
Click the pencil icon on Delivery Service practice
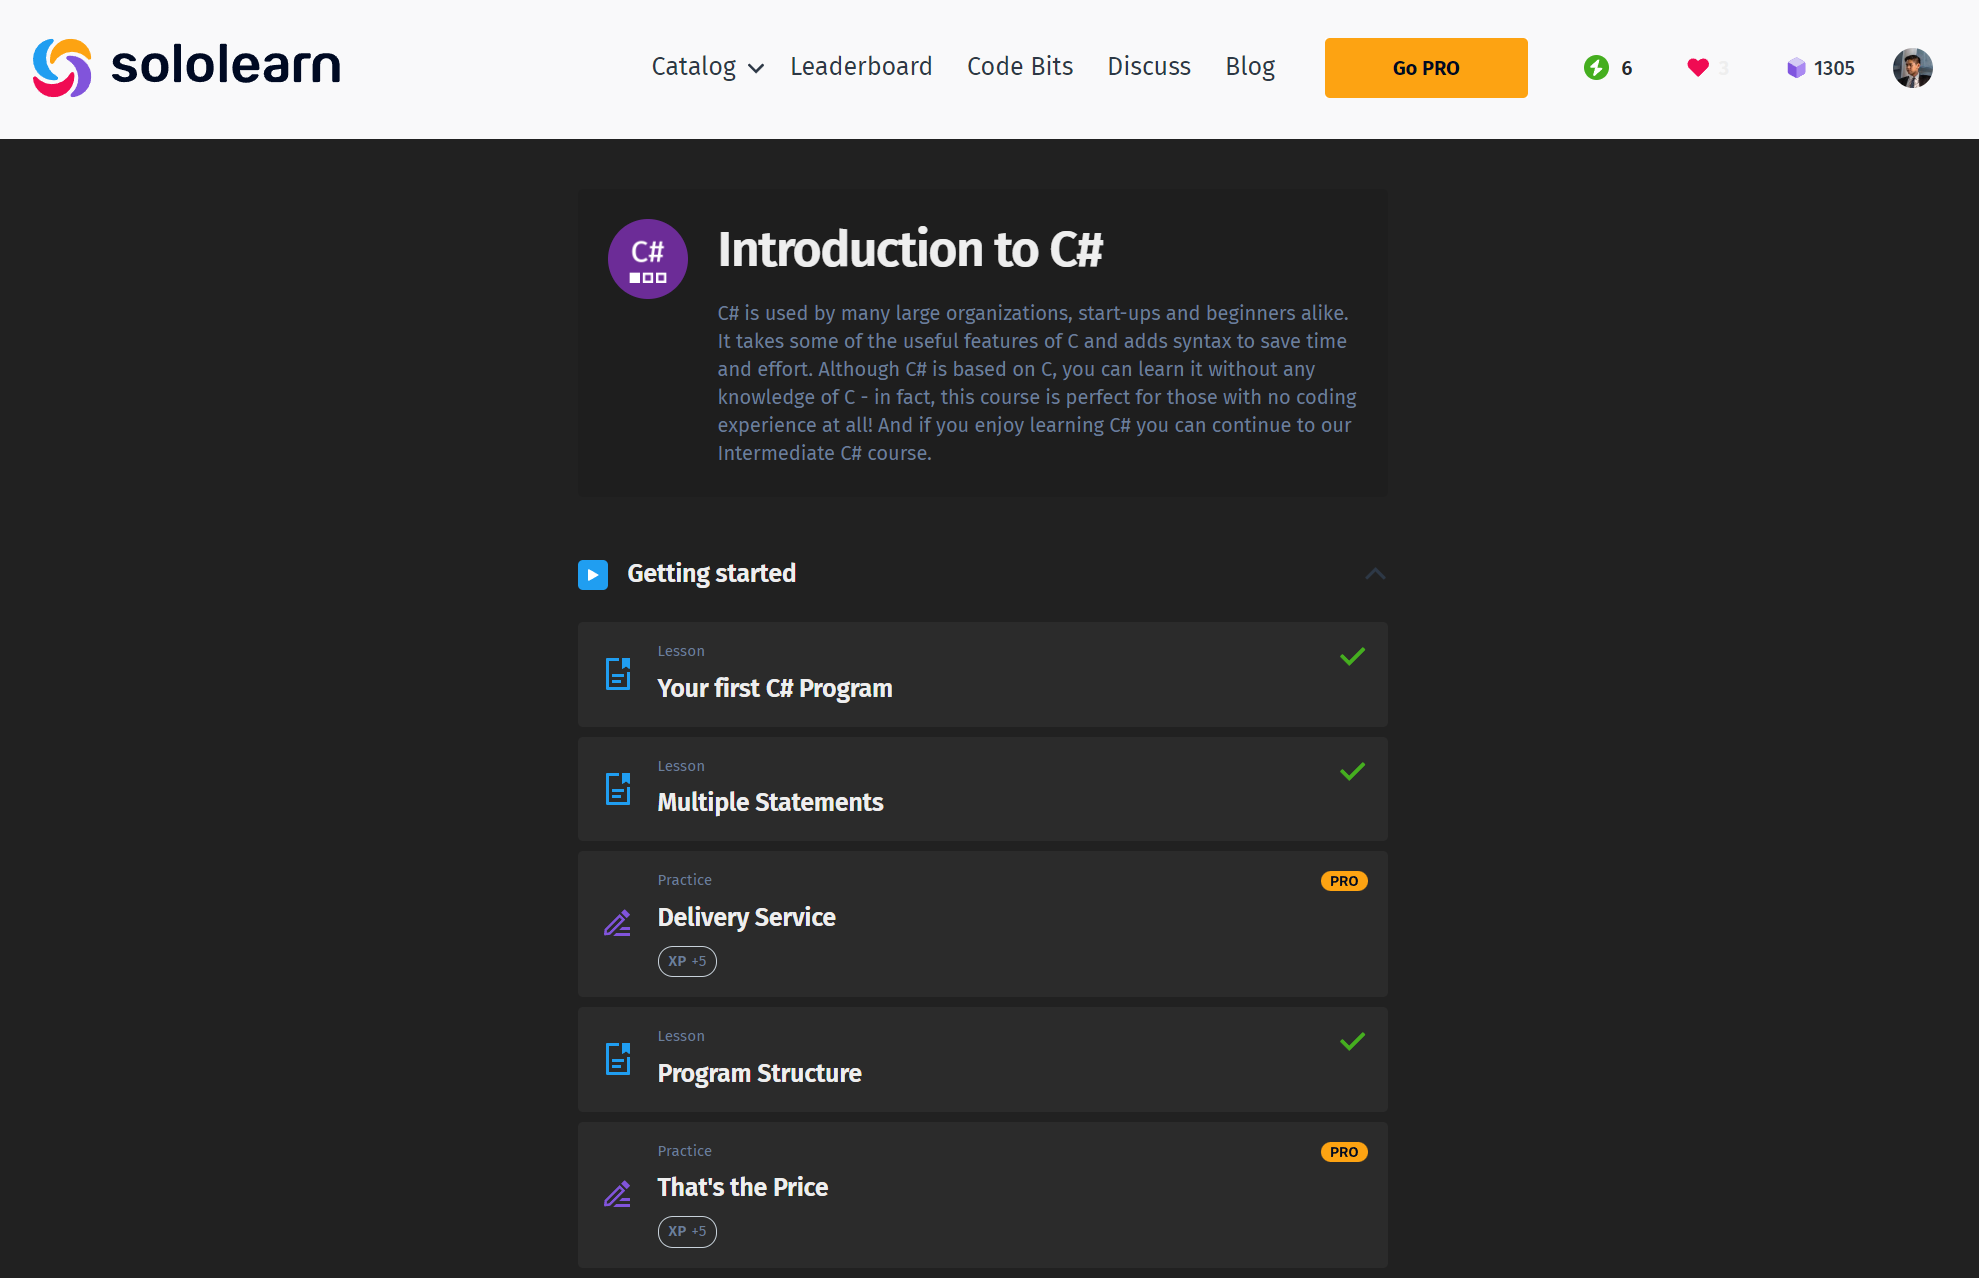click(617, 923)
